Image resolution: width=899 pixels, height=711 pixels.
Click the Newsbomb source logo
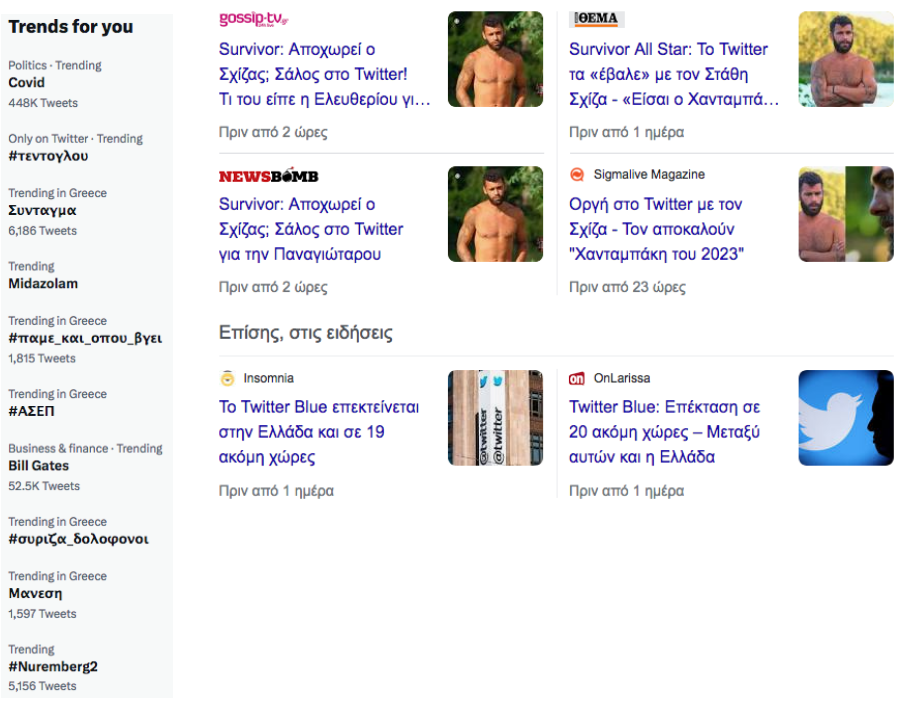(x=268, y=177)
